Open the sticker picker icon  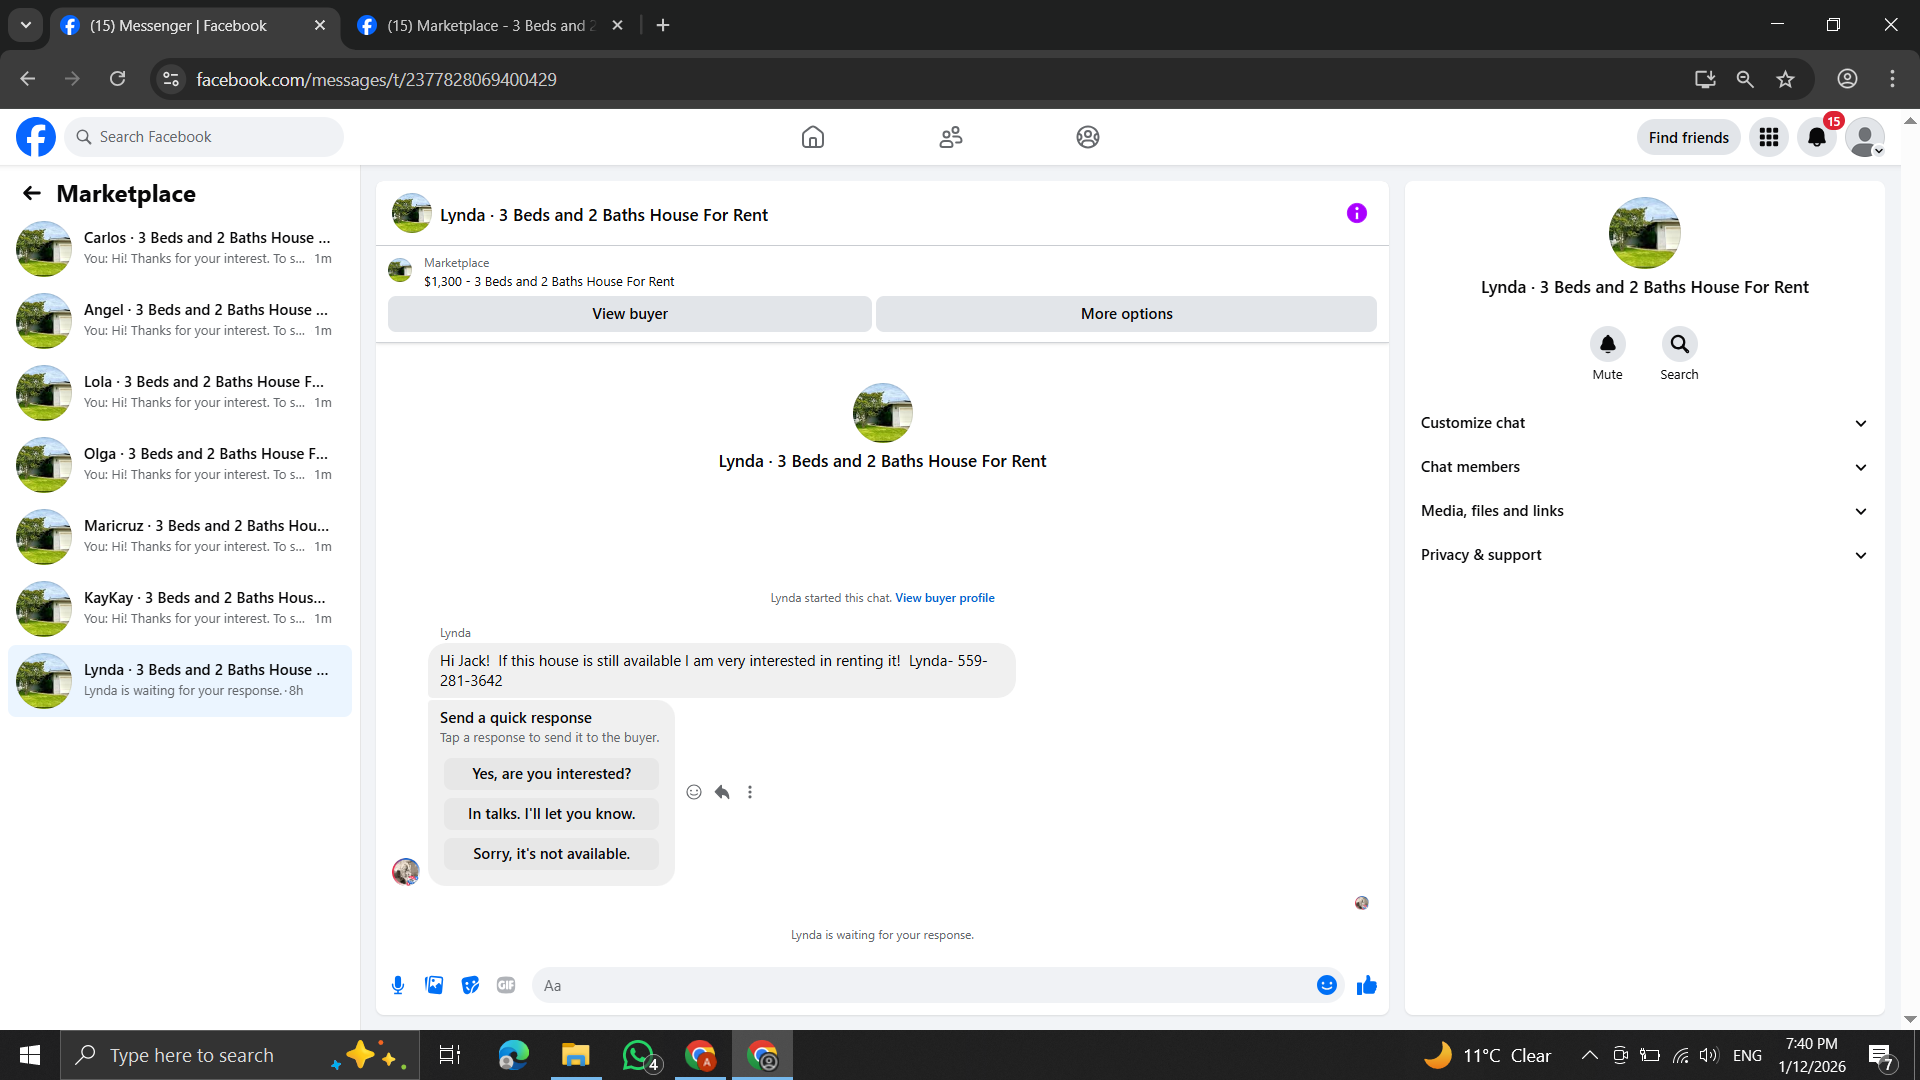[470, 985]
